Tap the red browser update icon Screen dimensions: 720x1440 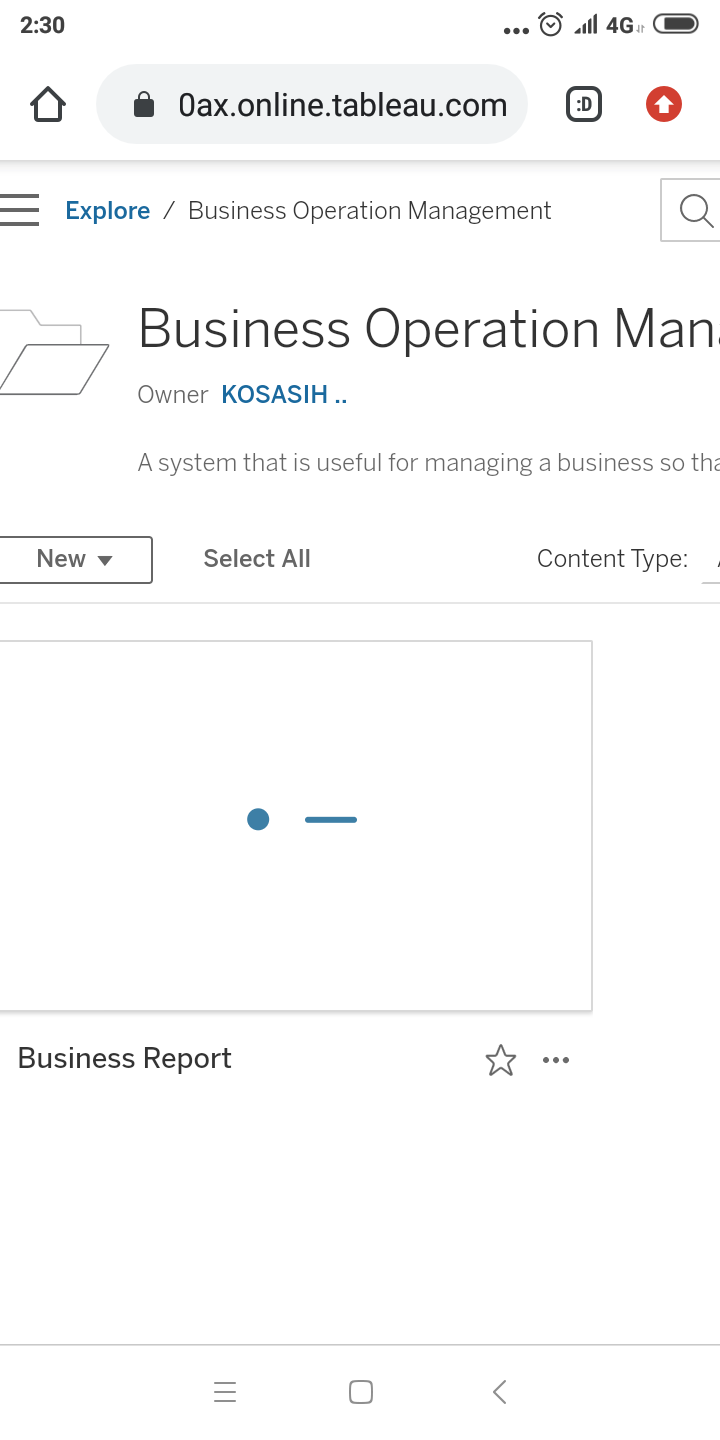663,103
